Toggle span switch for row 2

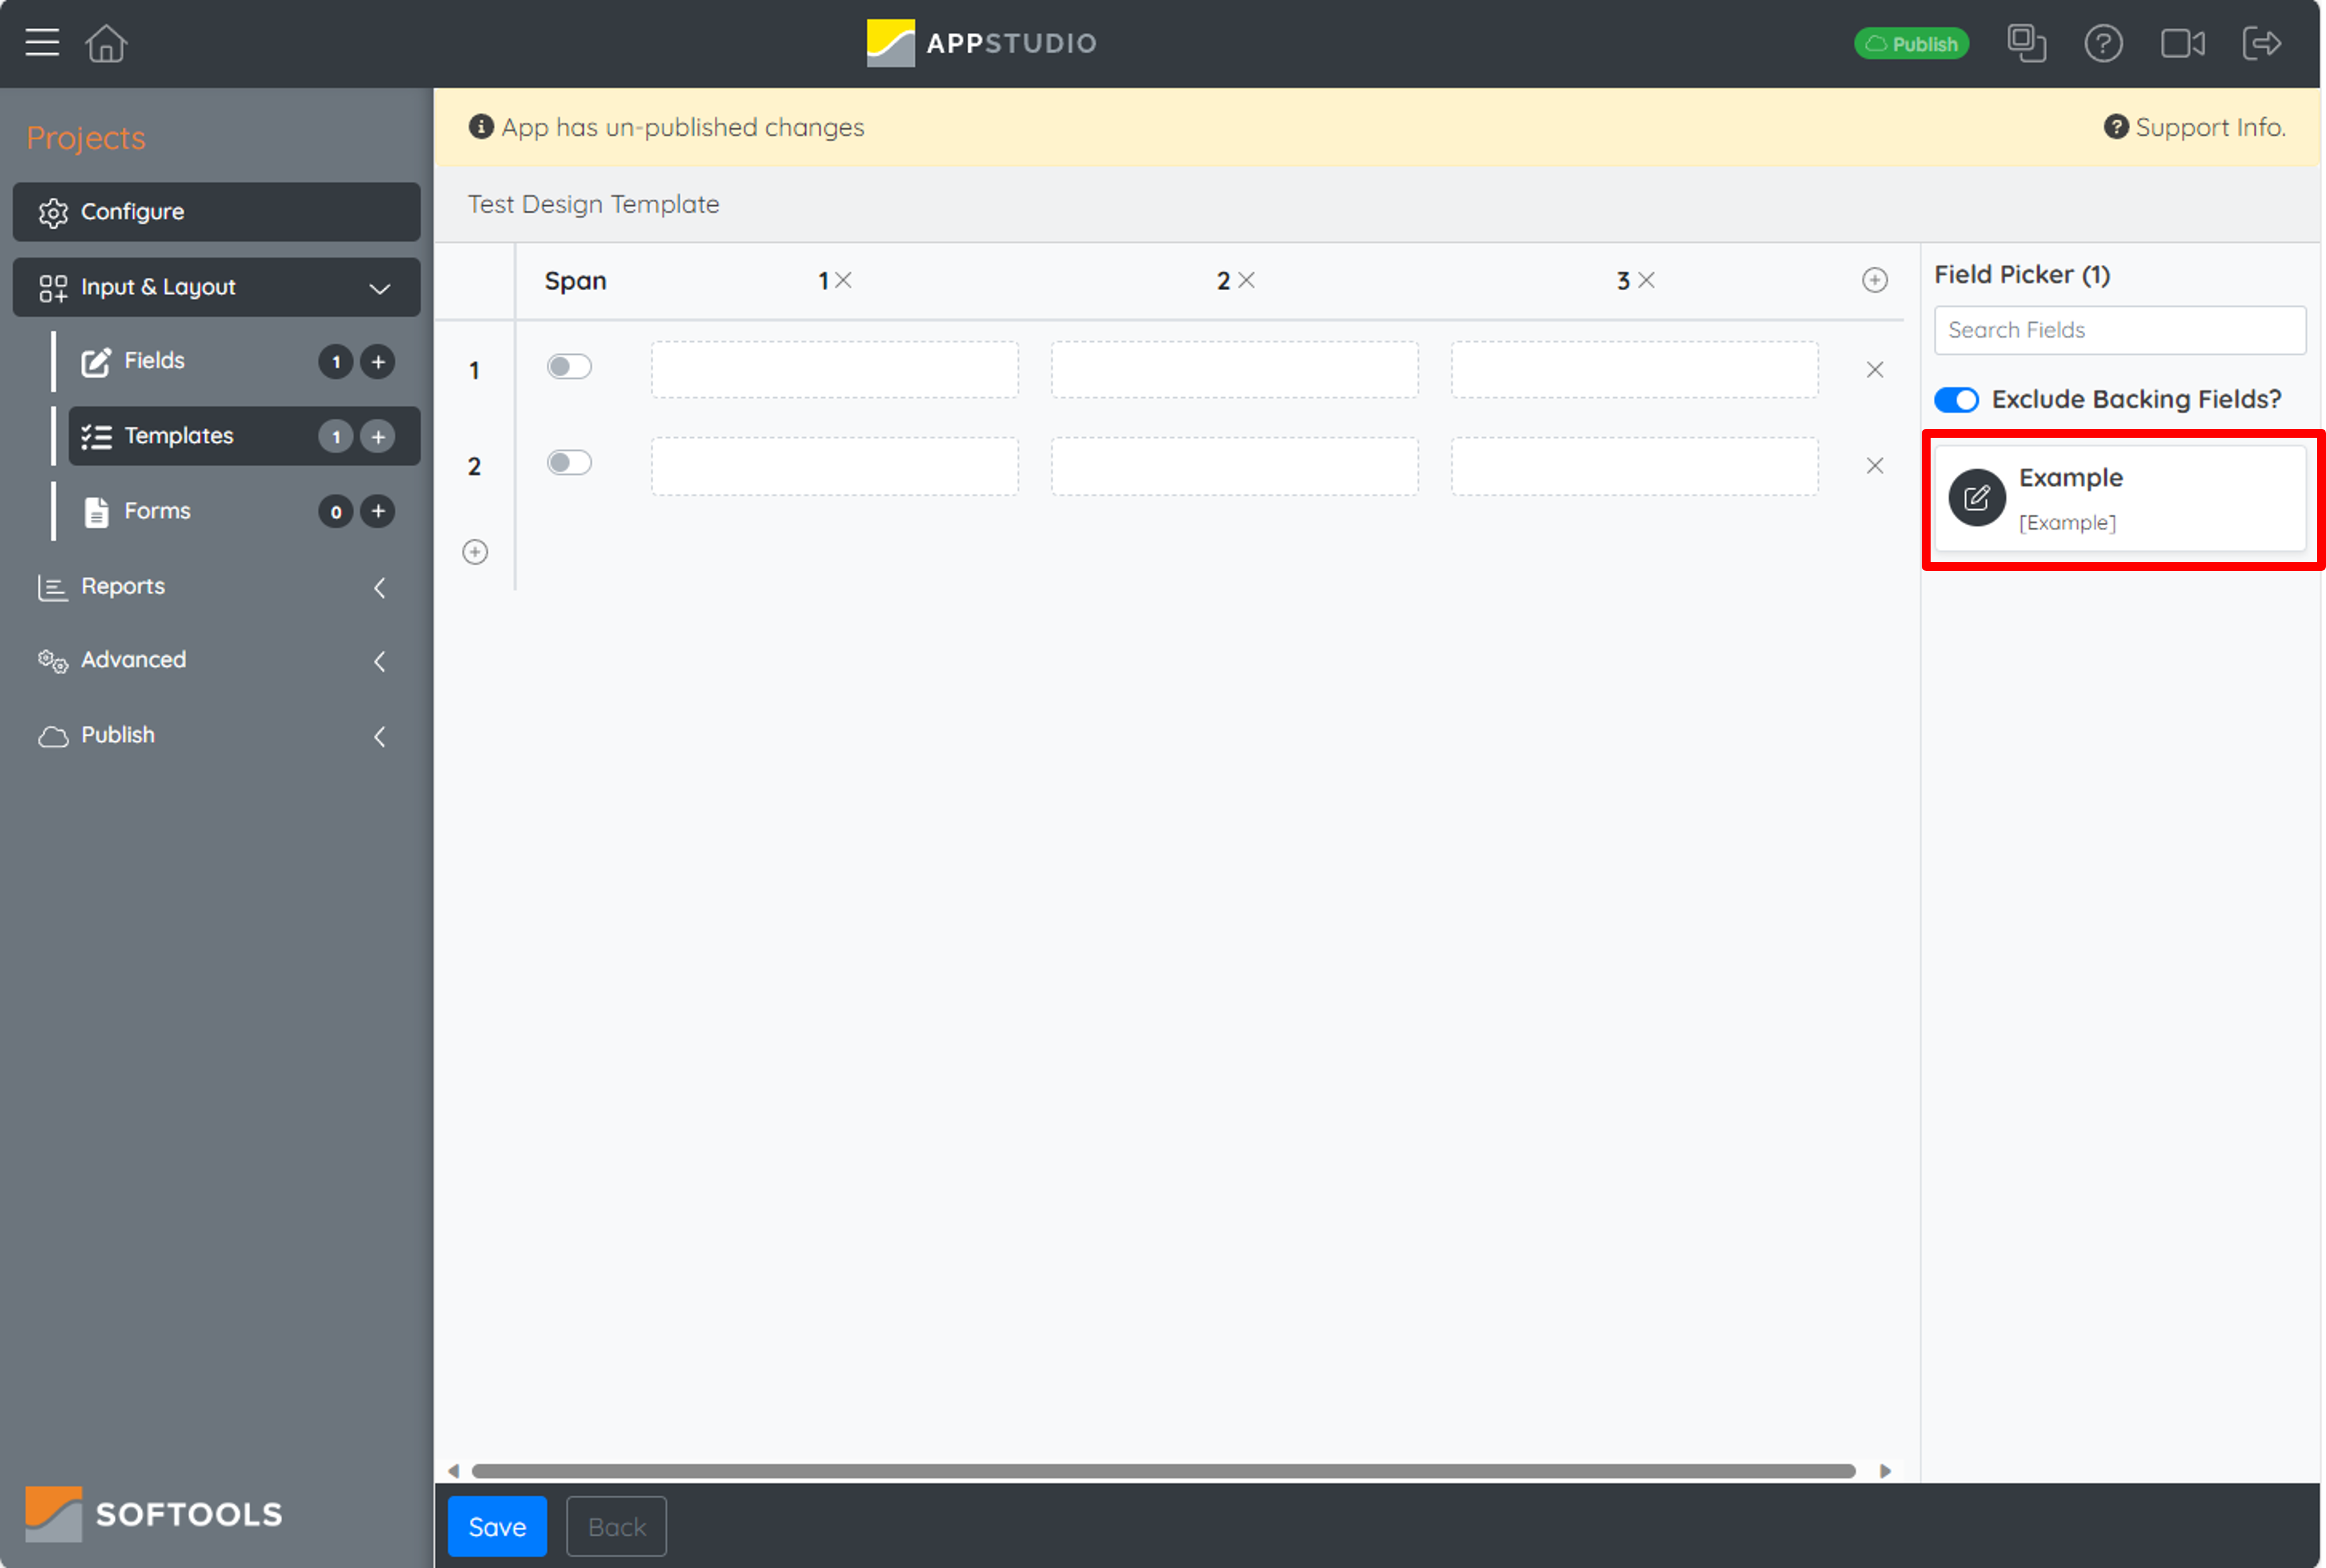coord(569,463)
